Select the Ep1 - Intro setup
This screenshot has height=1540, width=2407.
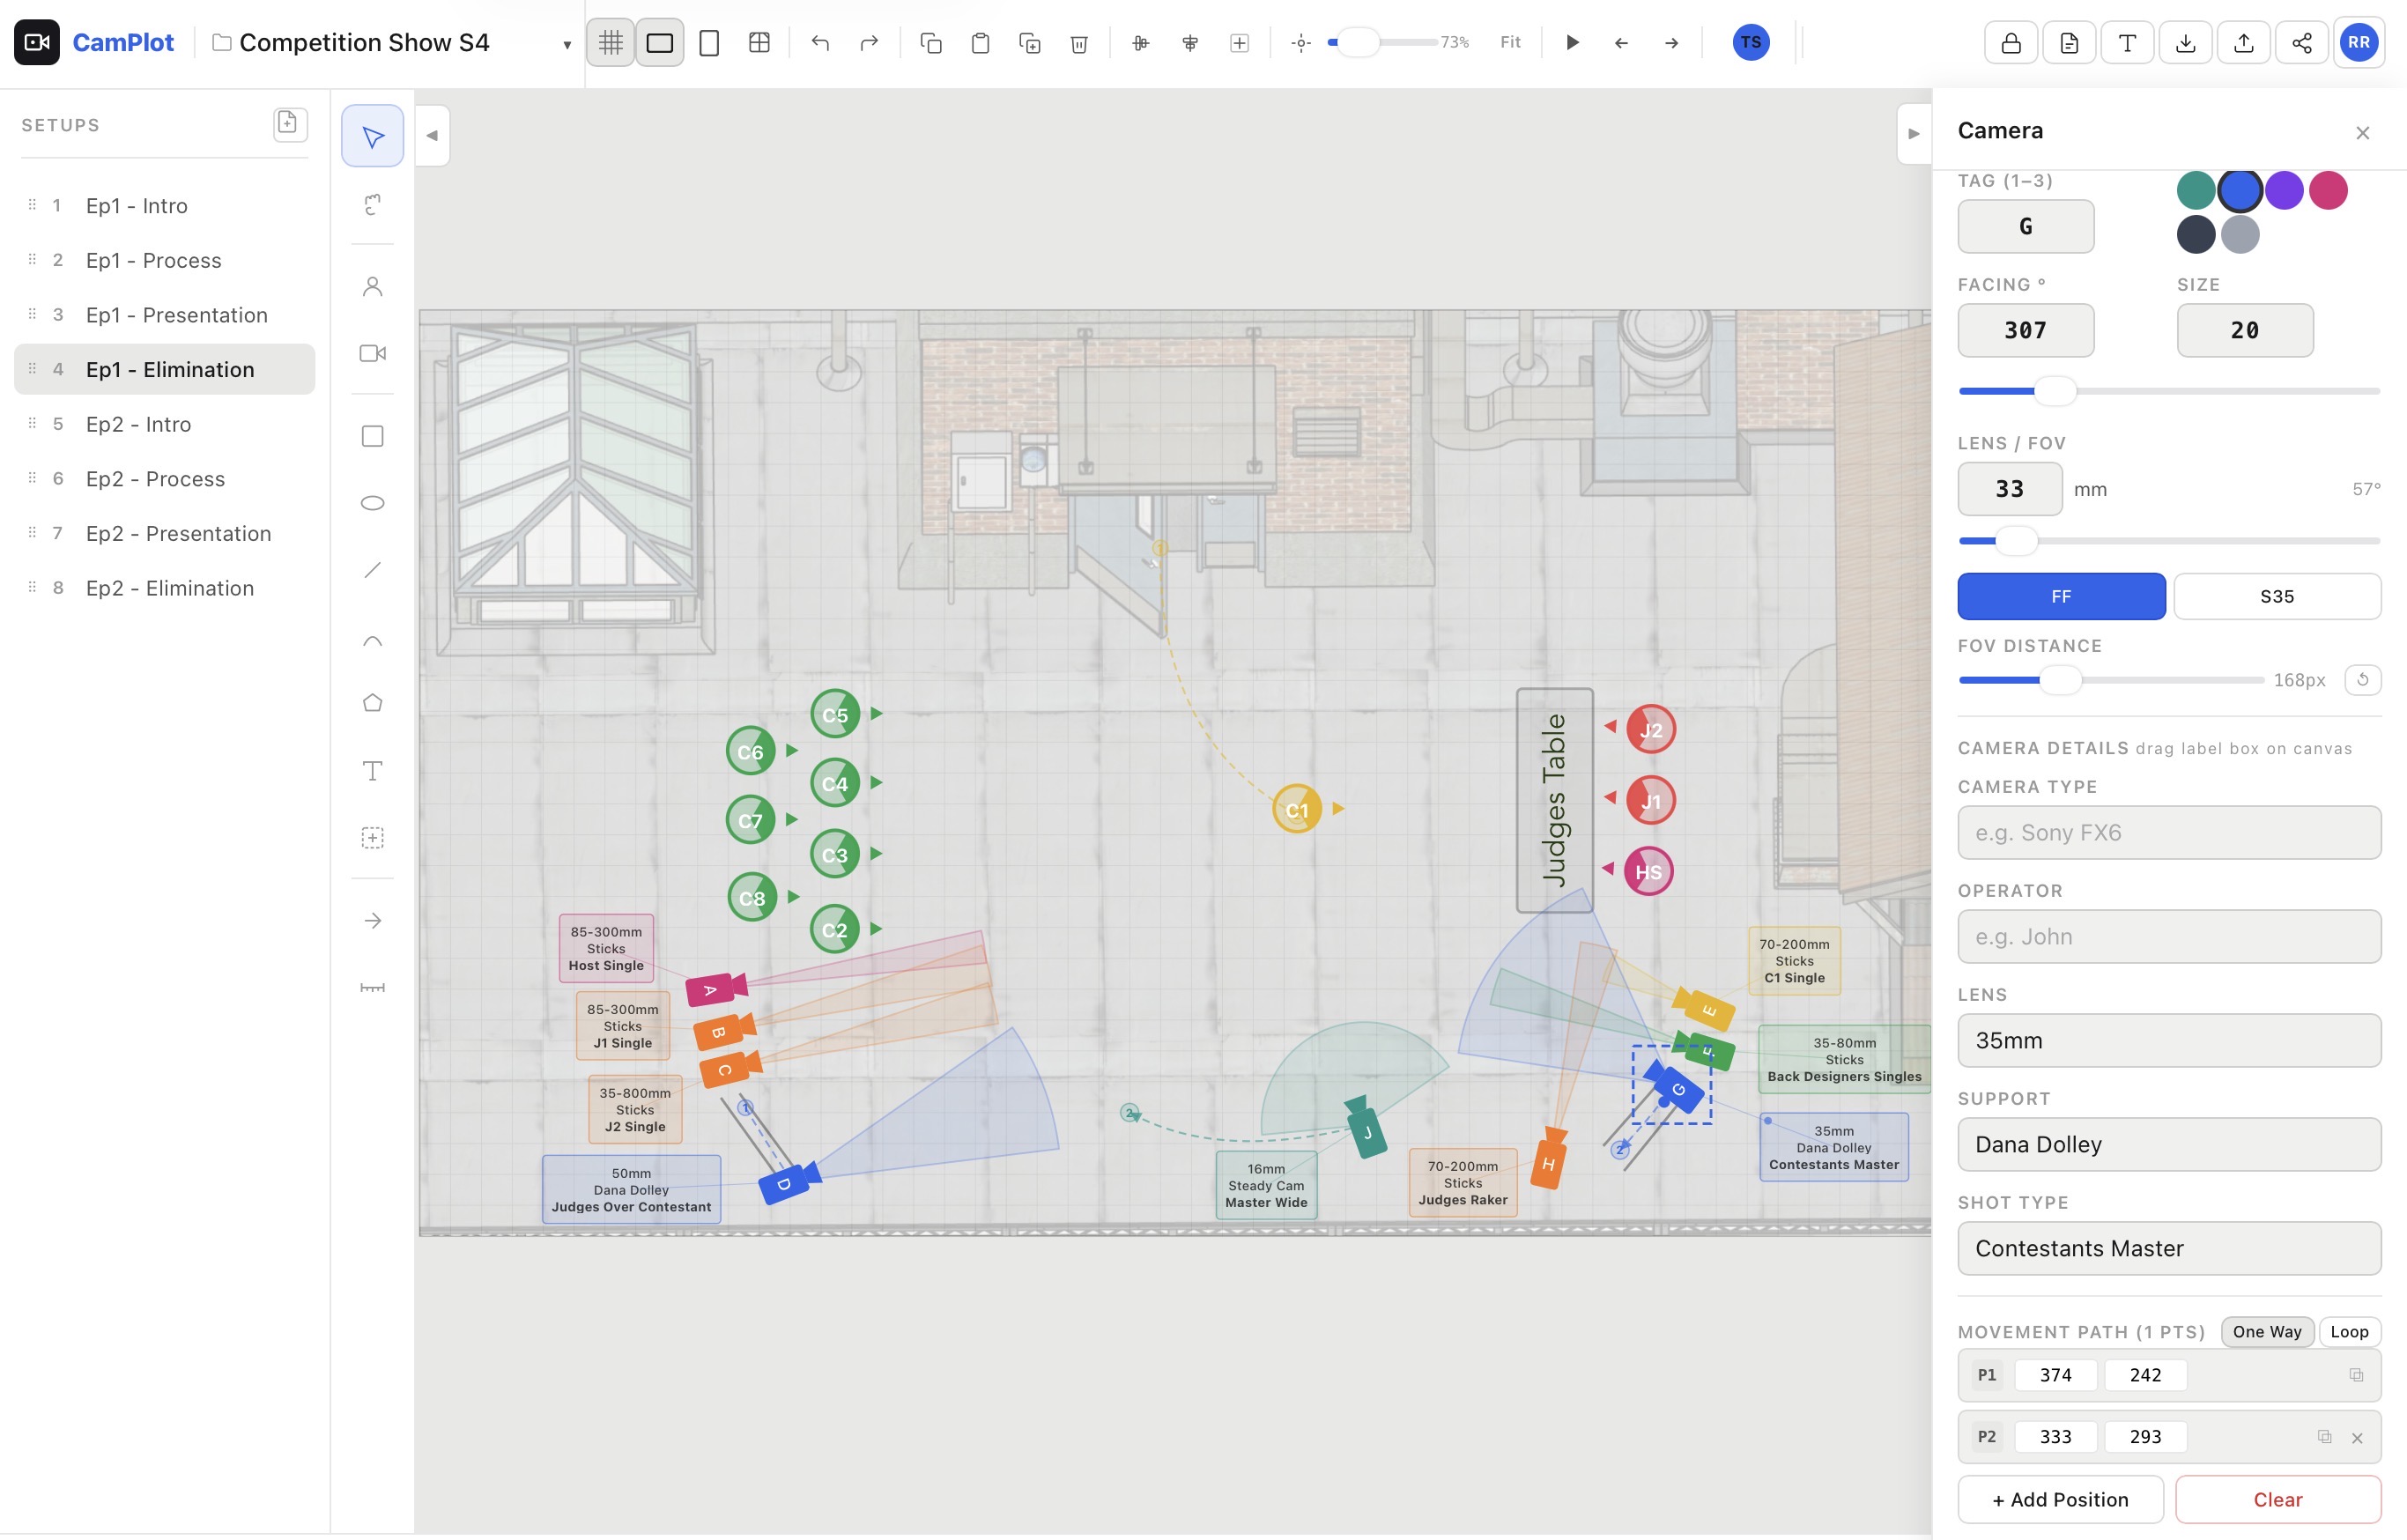(x=136, y=206)
